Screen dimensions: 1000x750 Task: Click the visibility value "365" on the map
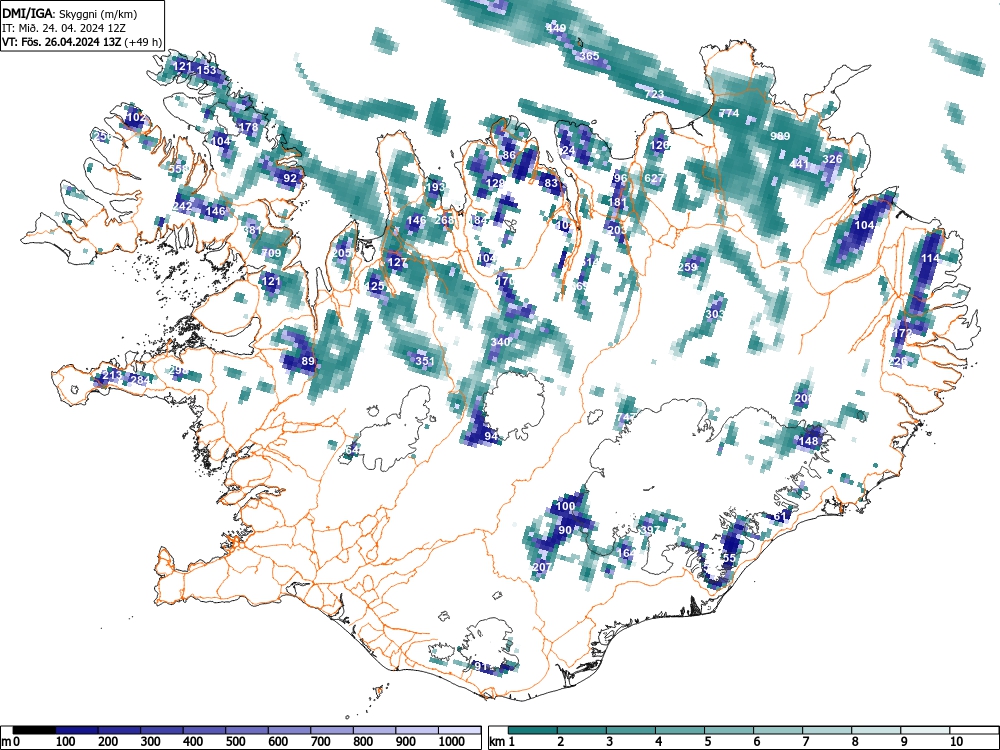(589, 55)
